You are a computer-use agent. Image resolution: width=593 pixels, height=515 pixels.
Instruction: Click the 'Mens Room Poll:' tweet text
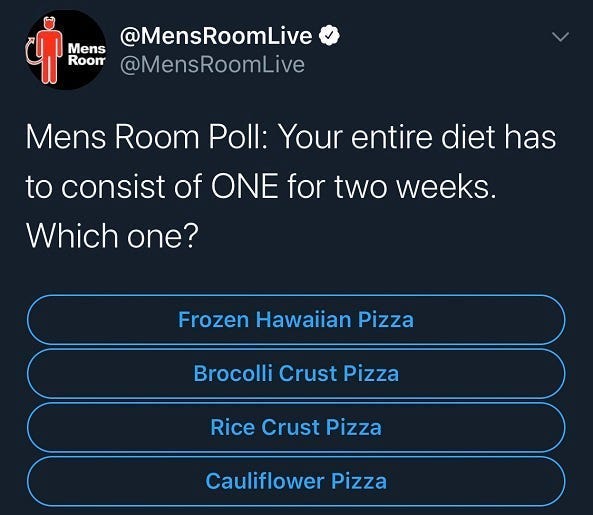144,137
